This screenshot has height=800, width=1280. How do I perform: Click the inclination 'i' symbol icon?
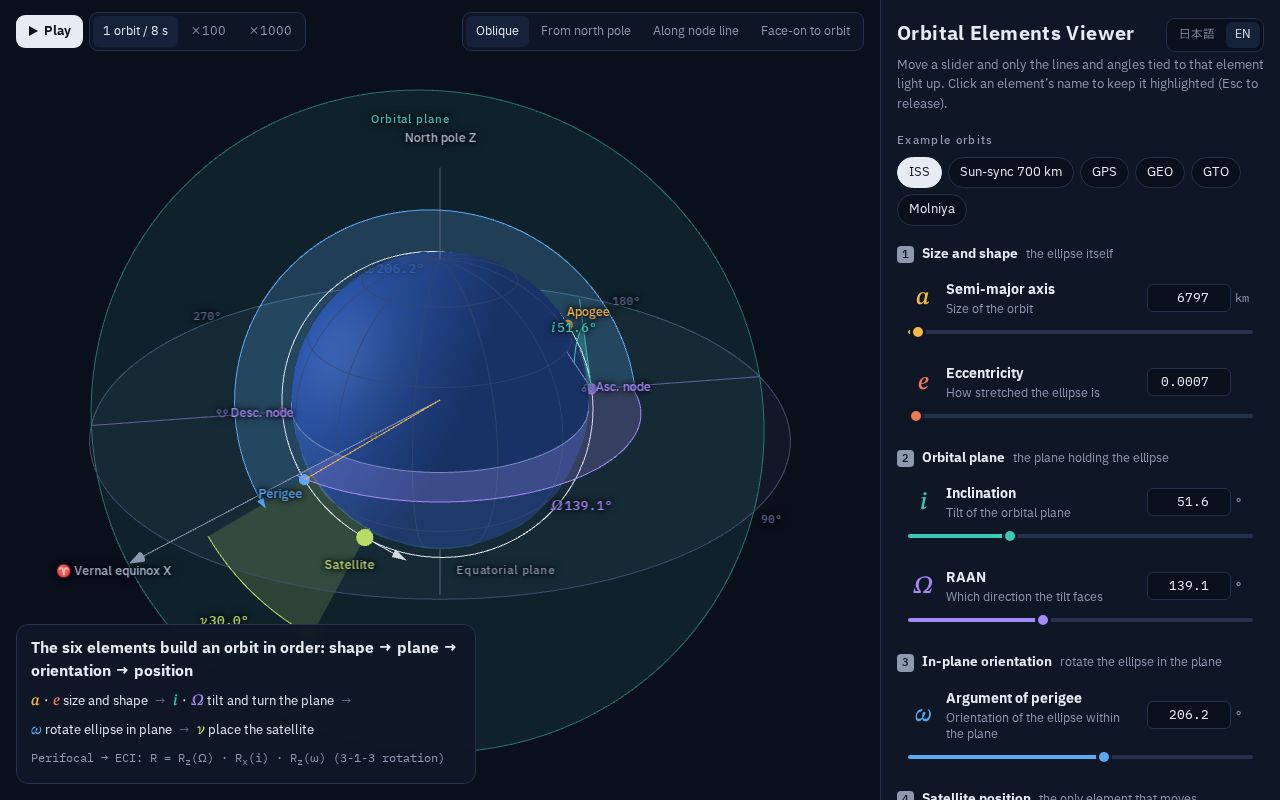pos(923,501)
